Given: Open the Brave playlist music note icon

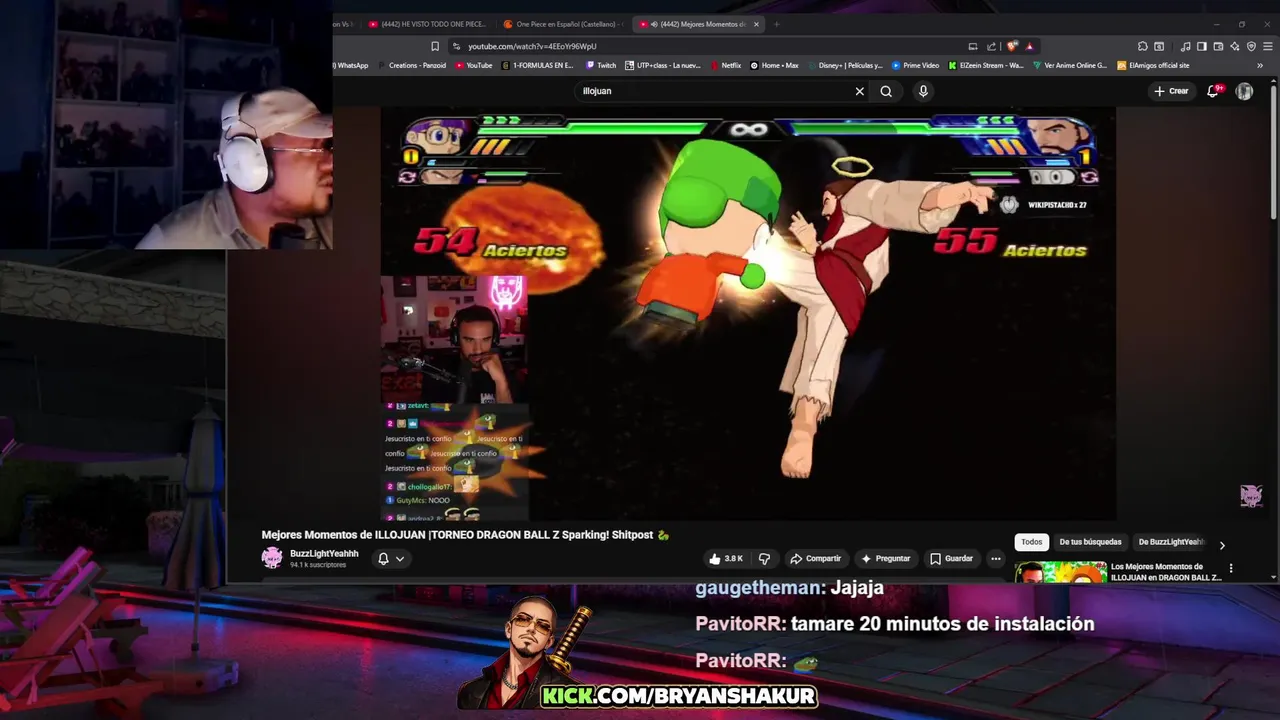Looking at the screenshot, I should click(1186, 46).
